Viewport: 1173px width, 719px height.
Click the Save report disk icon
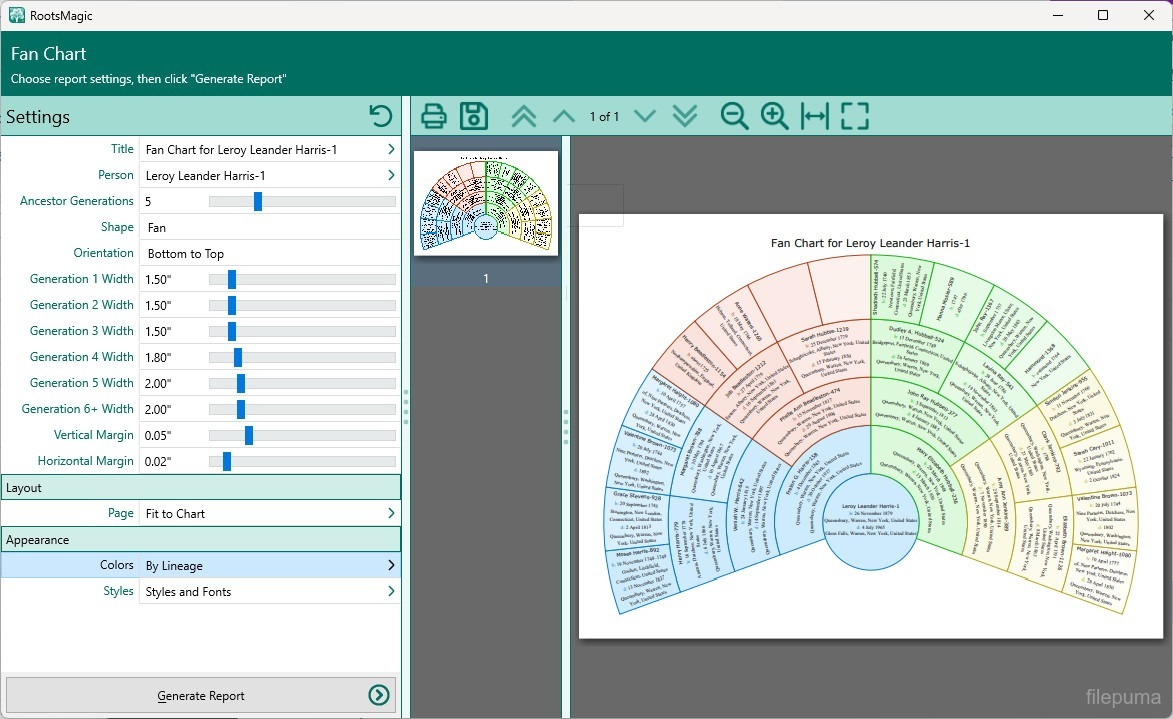click(x=473, y=116)
